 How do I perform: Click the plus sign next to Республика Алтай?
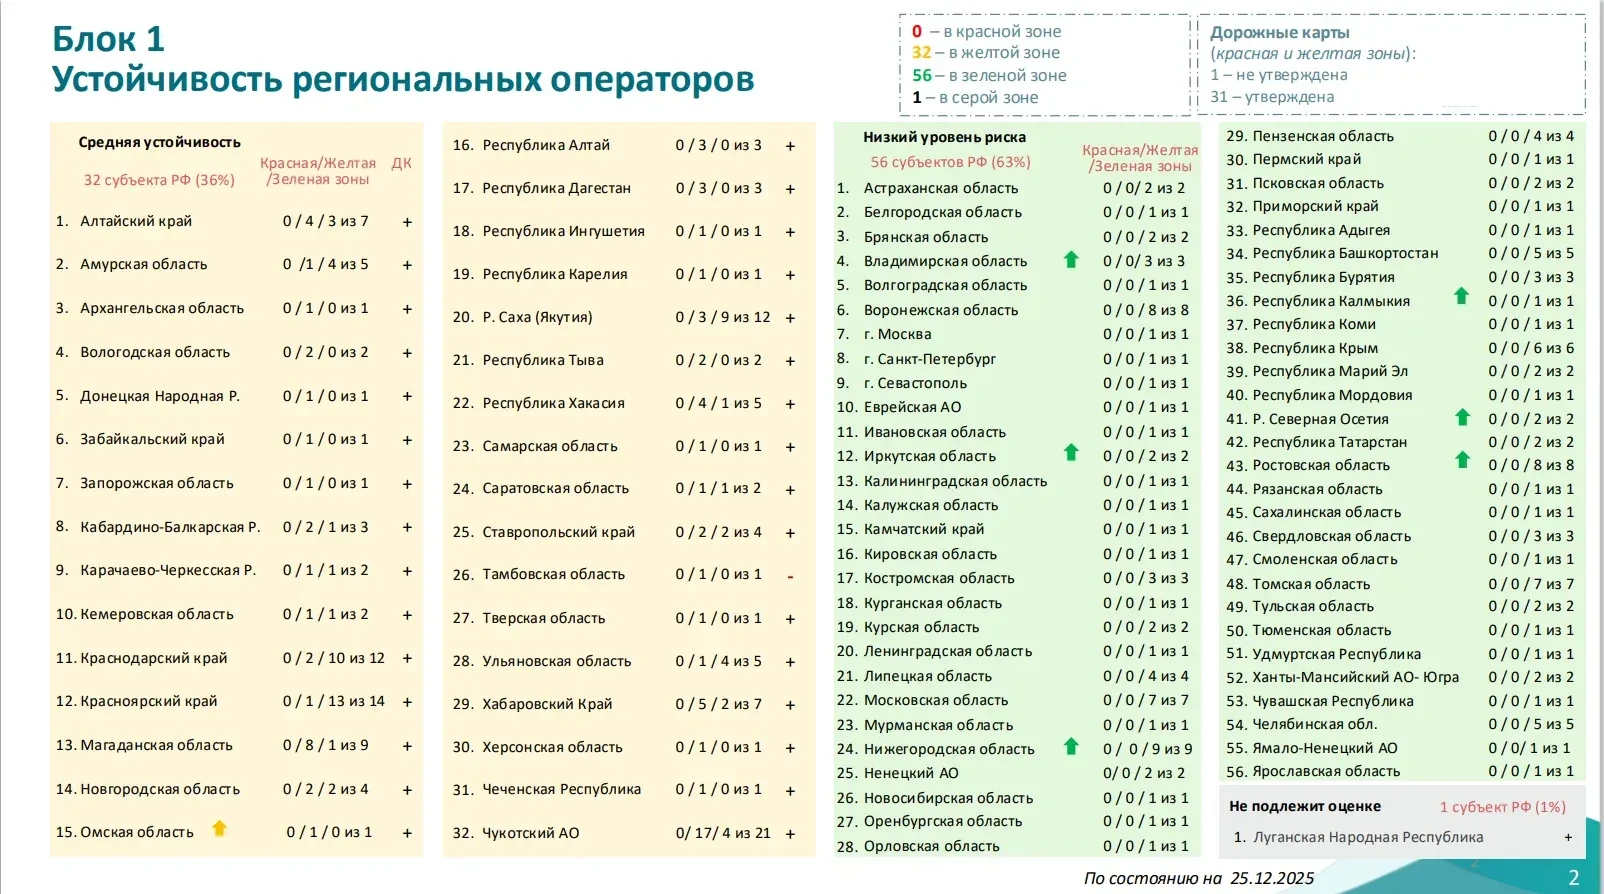tap(790, 146)
